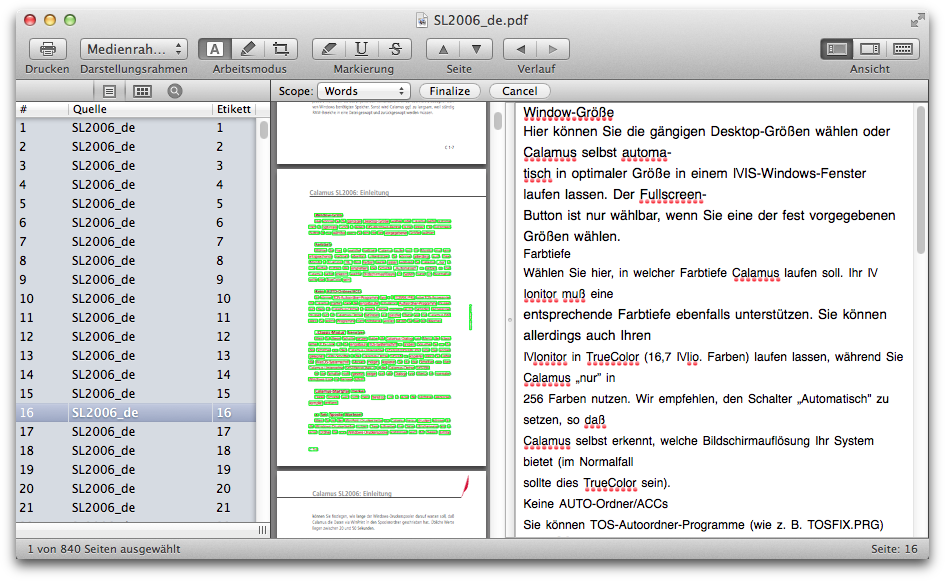The width and height of the screenshot is (945, 581).
Task: Select page row 1 SL2006_de
Action: click(136, 128)
